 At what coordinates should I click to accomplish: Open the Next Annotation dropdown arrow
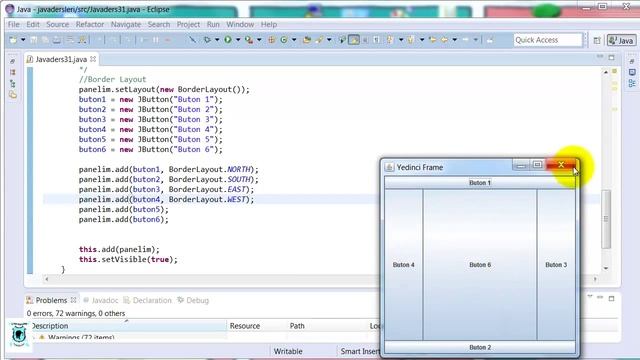click(x=401, y=40)
